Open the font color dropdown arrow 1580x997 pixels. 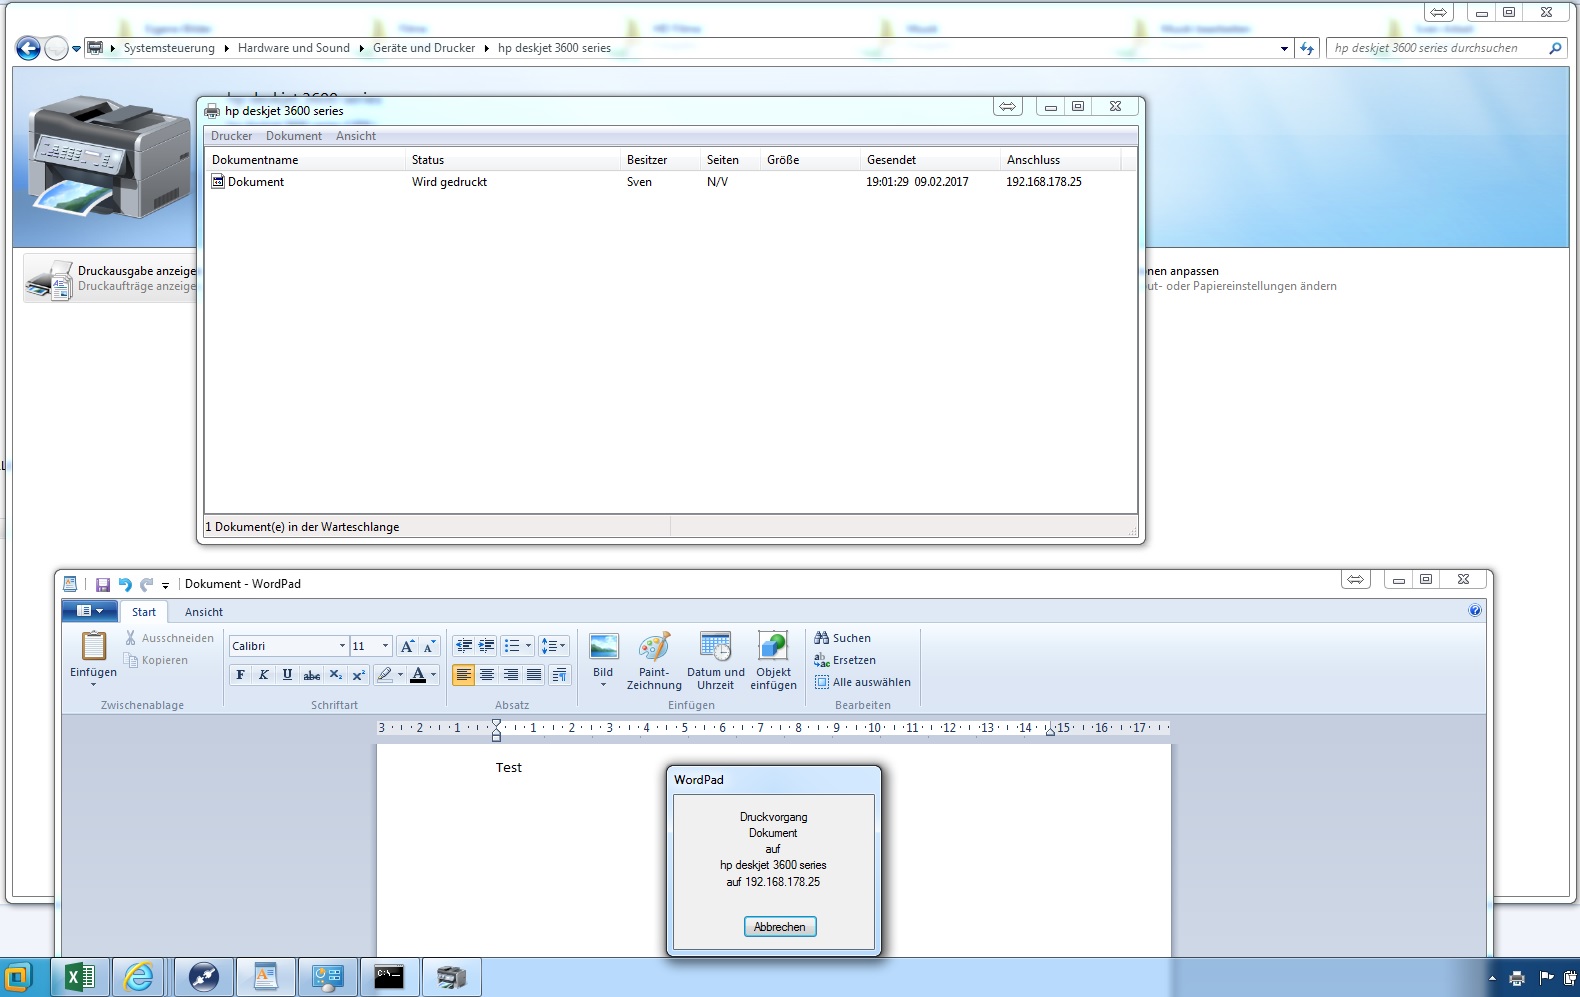[x=433, y=675]
